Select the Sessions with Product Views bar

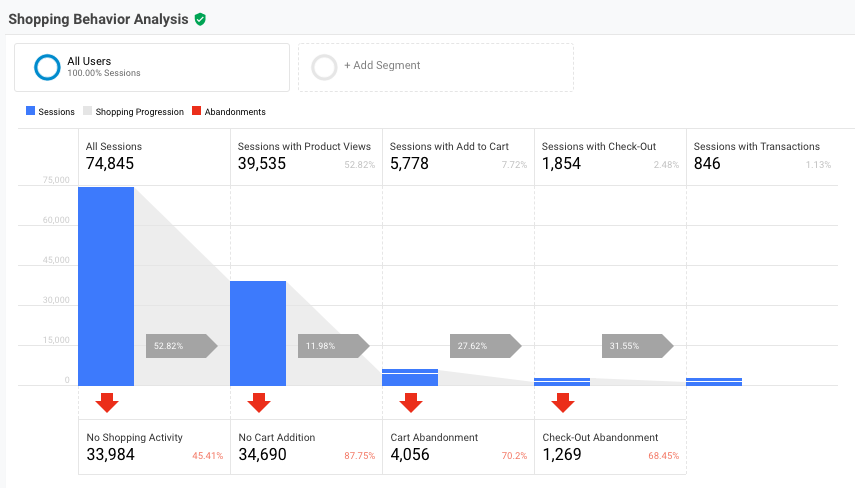pos(258,333)
